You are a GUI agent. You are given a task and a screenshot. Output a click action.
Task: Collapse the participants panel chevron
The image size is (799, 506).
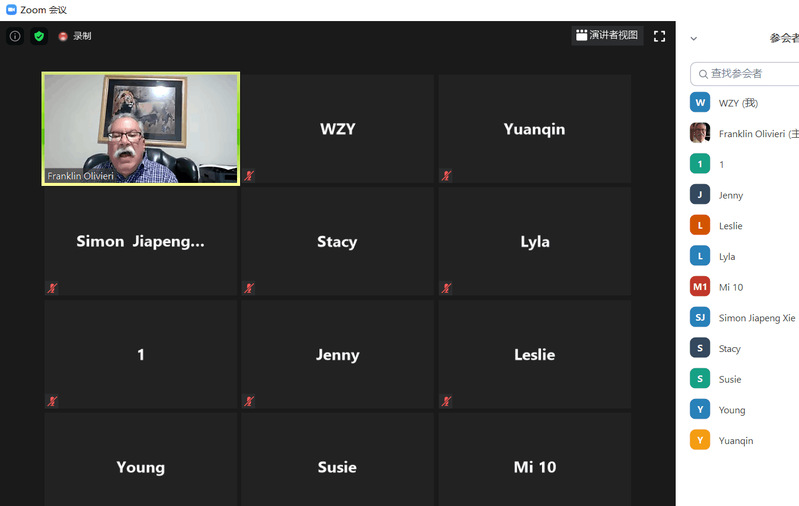point(693,39)
